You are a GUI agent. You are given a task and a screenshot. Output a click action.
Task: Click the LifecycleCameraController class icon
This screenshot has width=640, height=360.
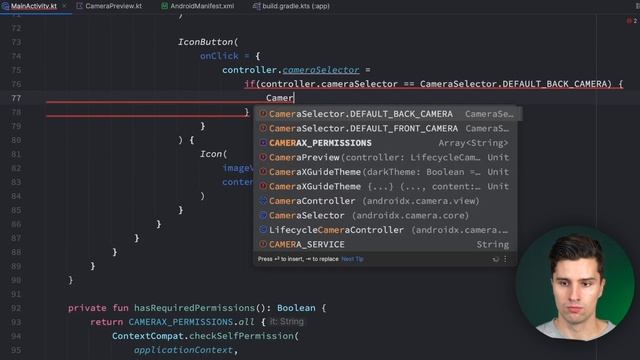click(263, 230)
